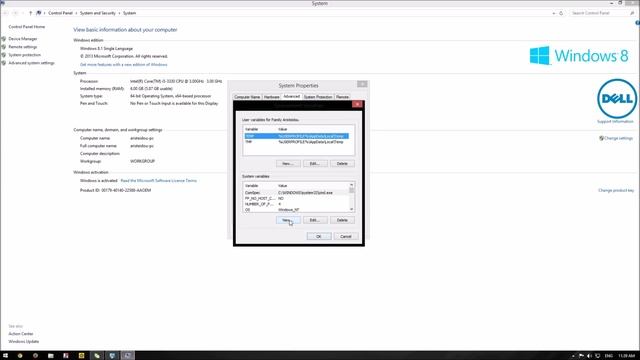Open System Protection tab in System Properties
The width and height of the screenshot is (640, 360).
point(318,97)
